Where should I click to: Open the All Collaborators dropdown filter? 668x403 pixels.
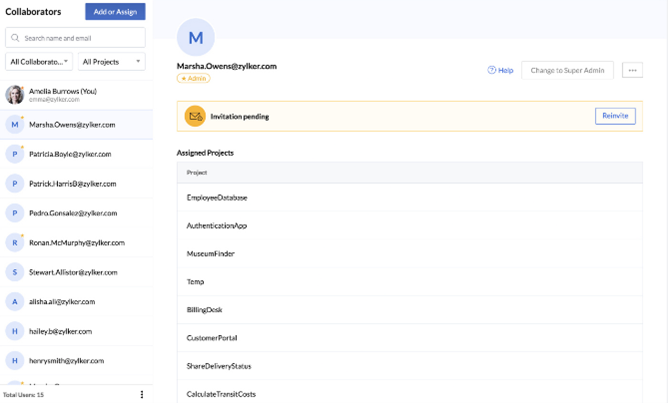click(39, 62)
